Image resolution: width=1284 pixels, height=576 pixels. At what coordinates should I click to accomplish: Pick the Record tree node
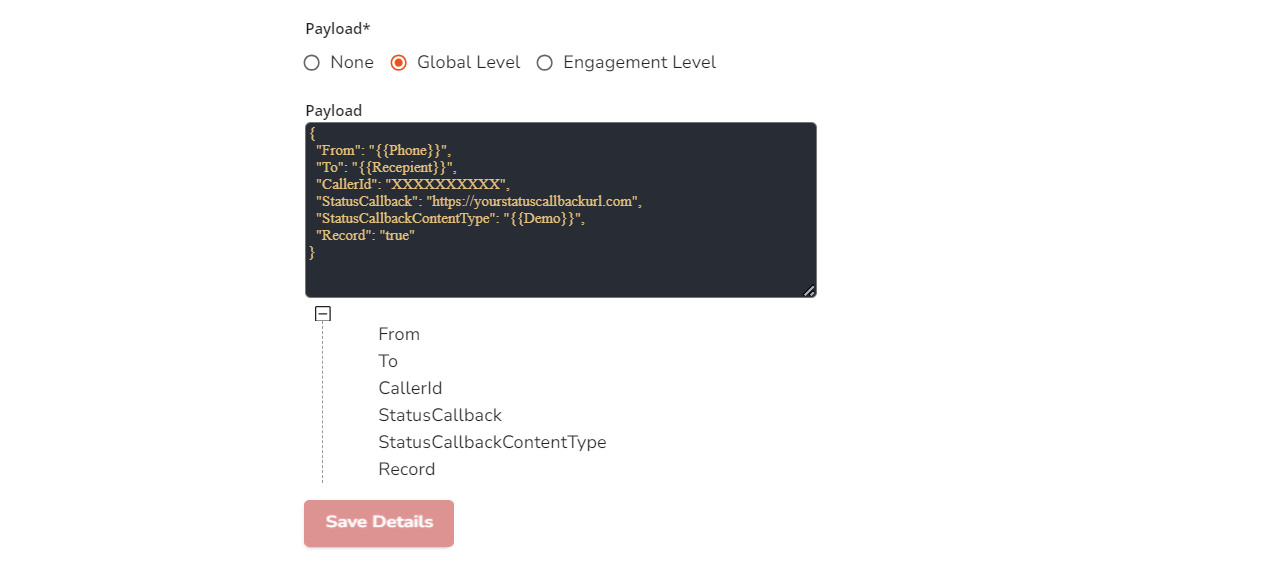tap(407, 469)
